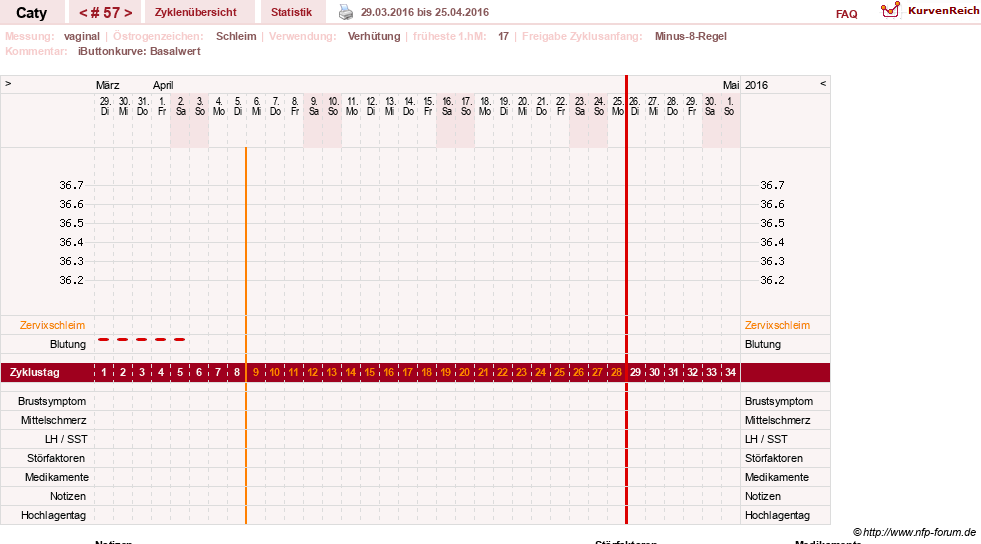Click the April month label
Screen dimensions: 981x544
tap(163, 85)
